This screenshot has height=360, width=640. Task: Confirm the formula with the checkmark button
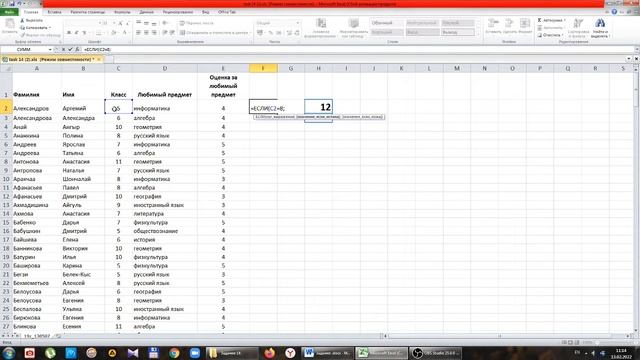[70, 49]
